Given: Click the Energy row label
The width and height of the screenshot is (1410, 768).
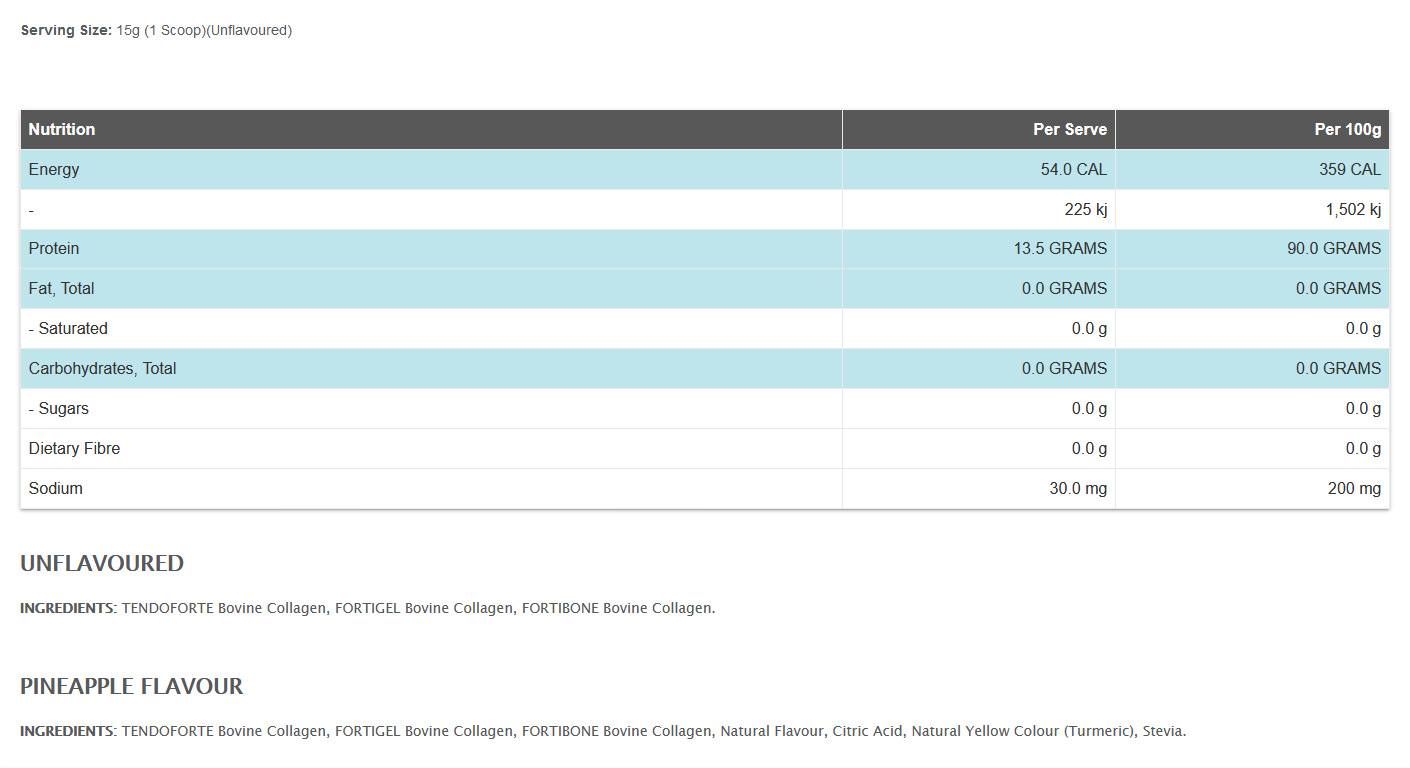Looking at the screenshot, I should 54,169.
